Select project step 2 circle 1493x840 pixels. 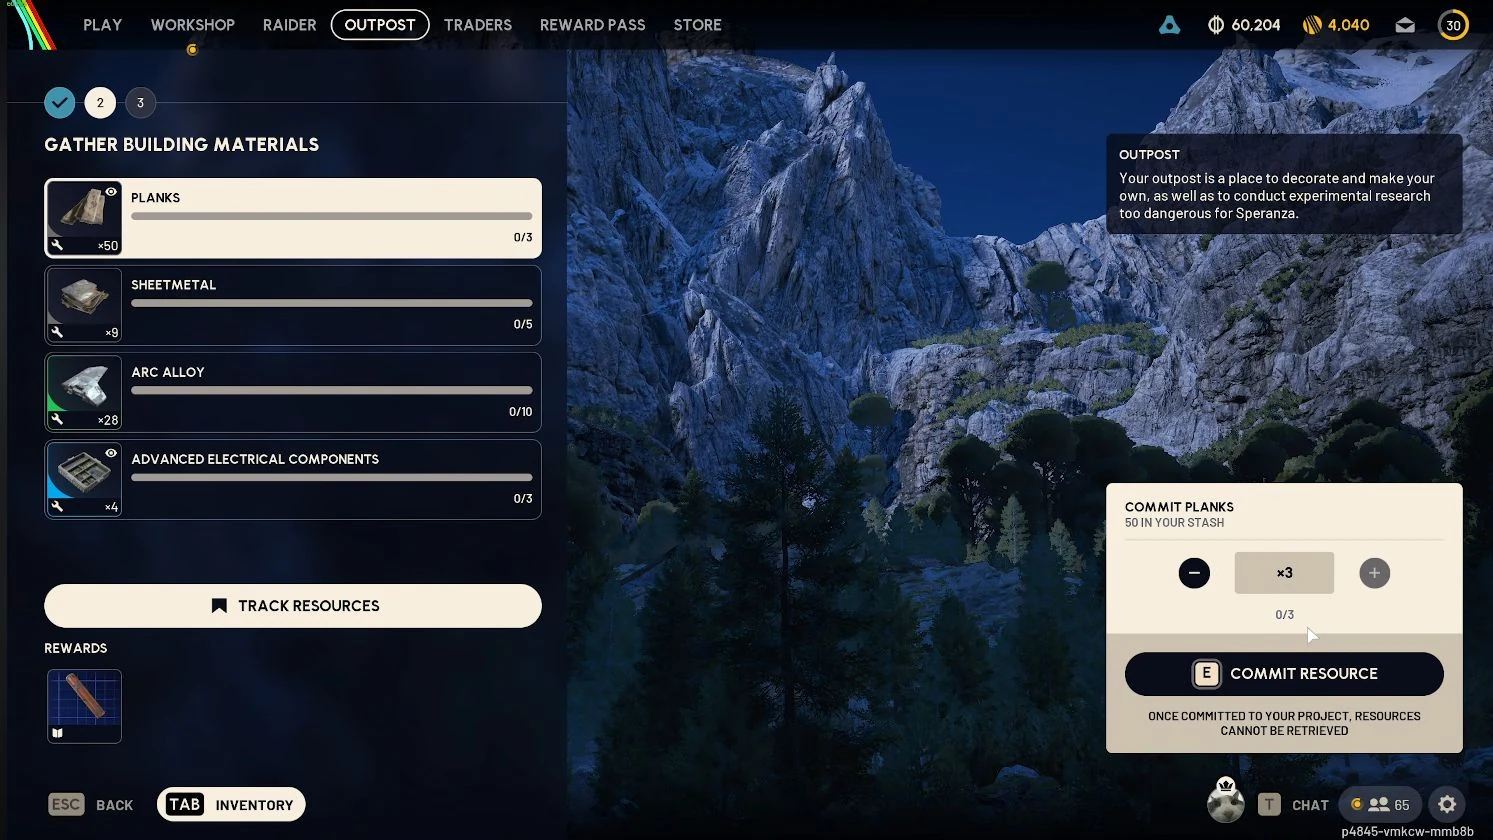100,102
